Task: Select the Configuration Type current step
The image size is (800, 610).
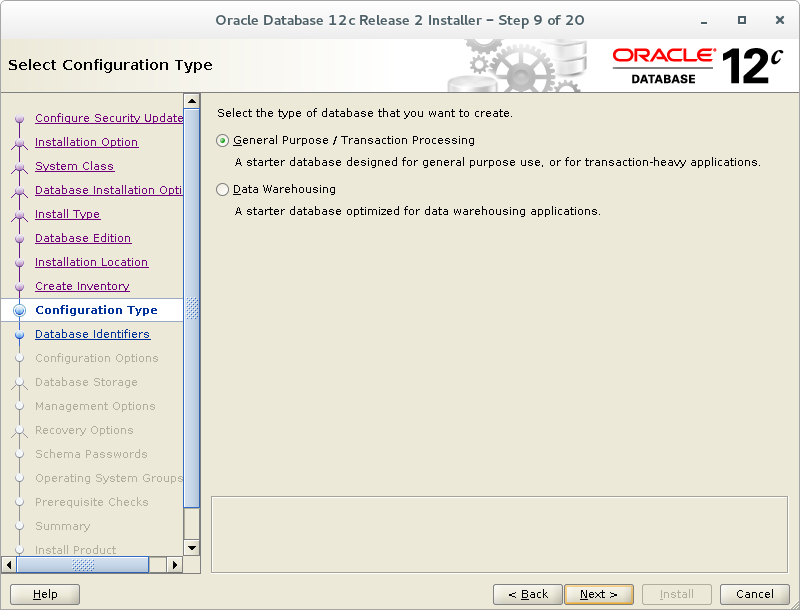Action: tap(96, 310)
